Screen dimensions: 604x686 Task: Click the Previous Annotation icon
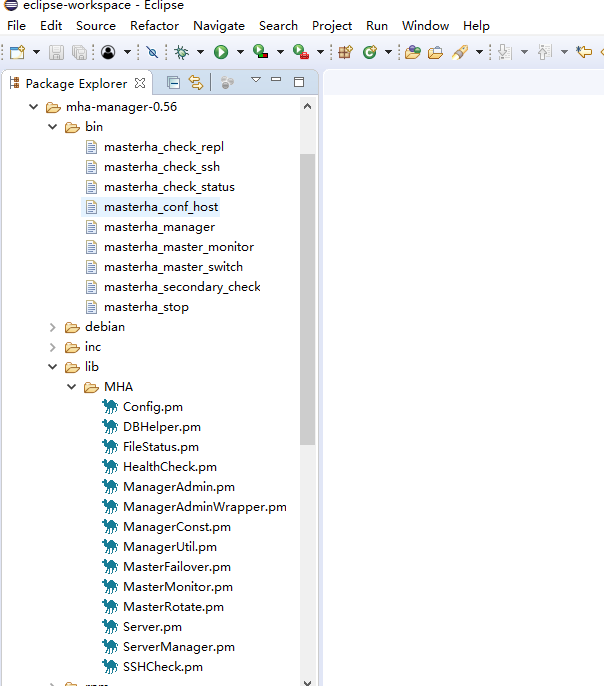(545, 52)
